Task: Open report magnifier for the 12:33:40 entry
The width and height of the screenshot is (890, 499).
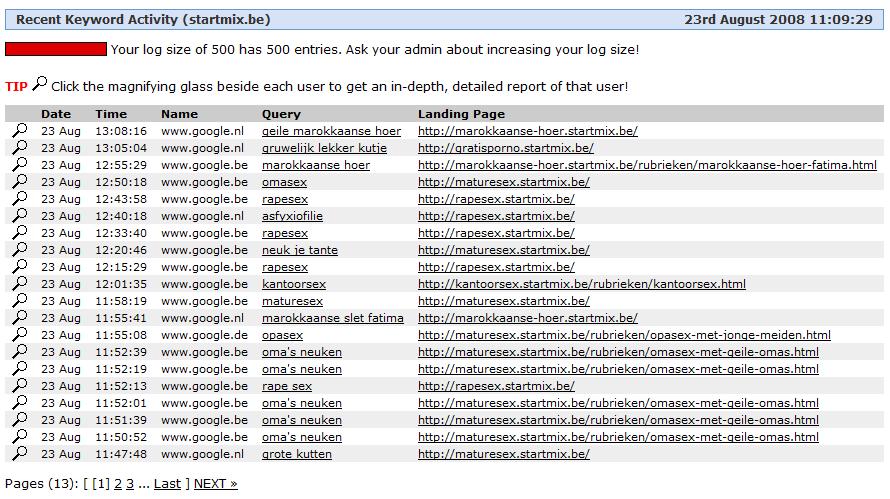Action: coord(19,233)
